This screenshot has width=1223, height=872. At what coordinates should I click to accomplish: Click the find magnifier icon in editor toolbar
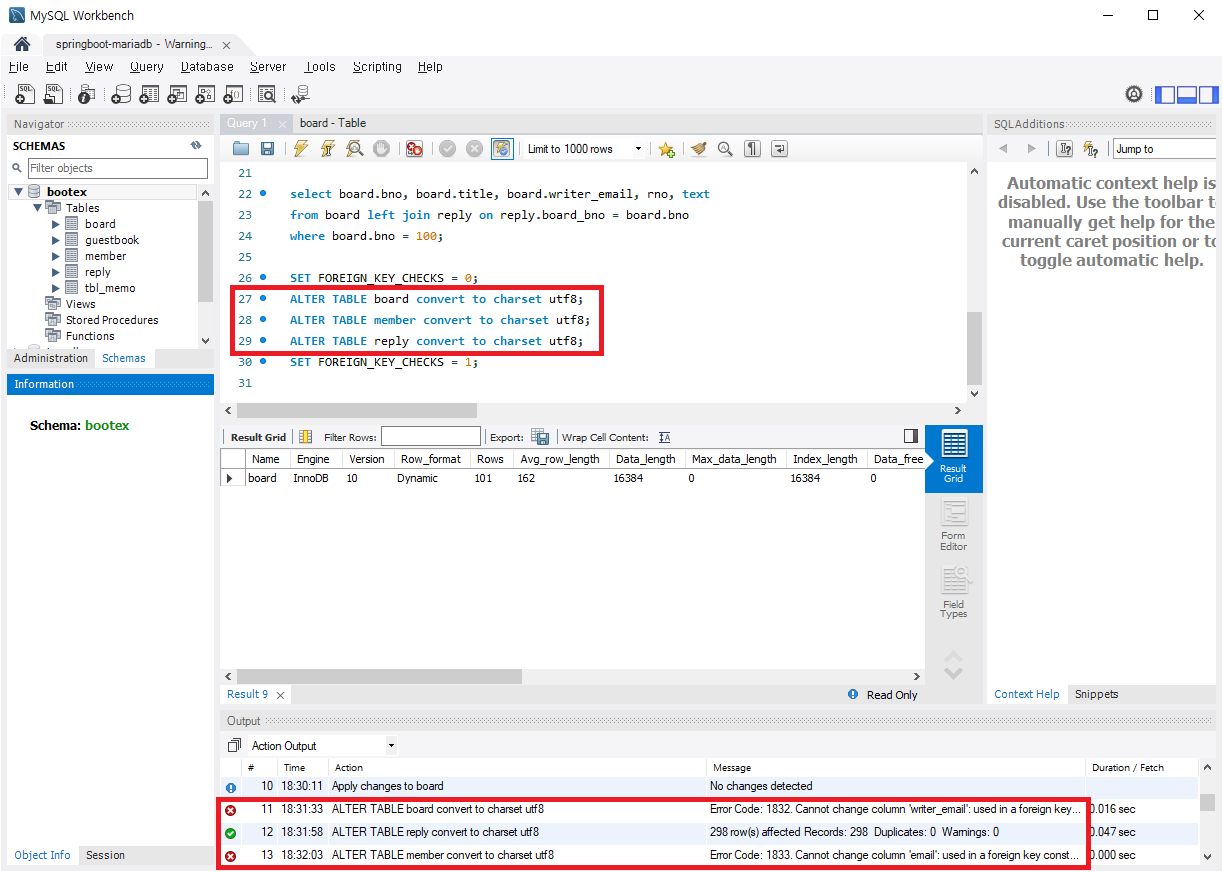[725, 149]
